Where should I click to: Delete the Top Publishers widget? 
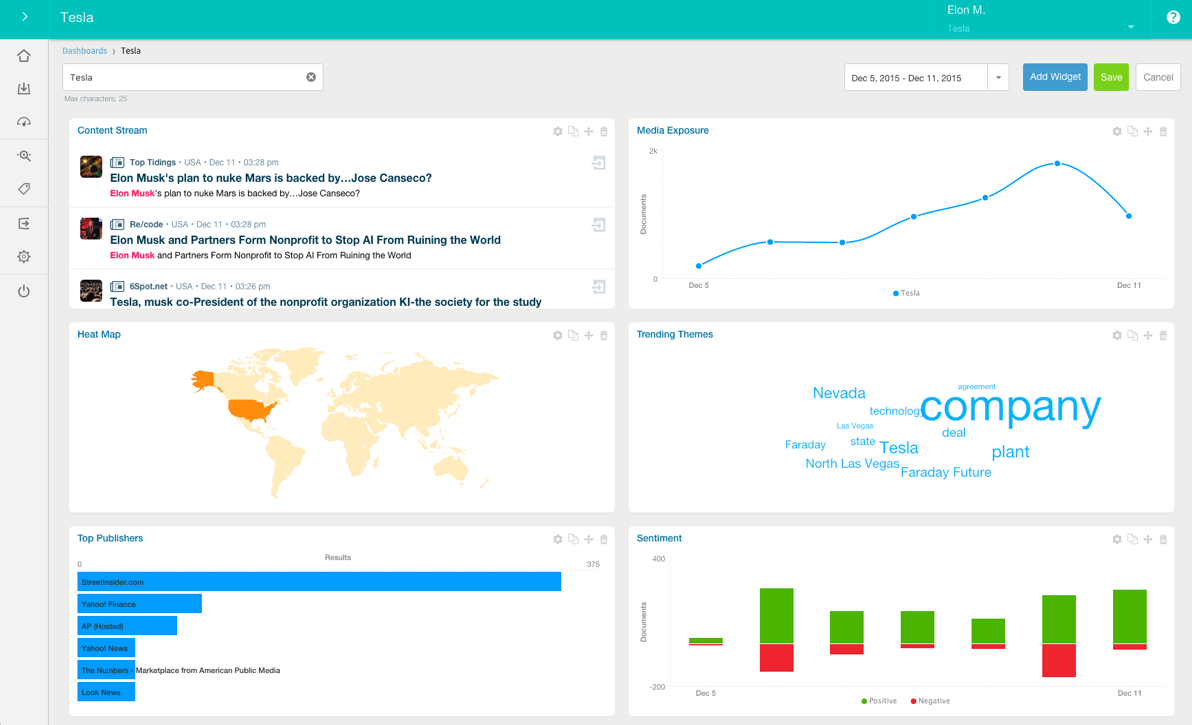pyautogui.click(x=604, y=539)
